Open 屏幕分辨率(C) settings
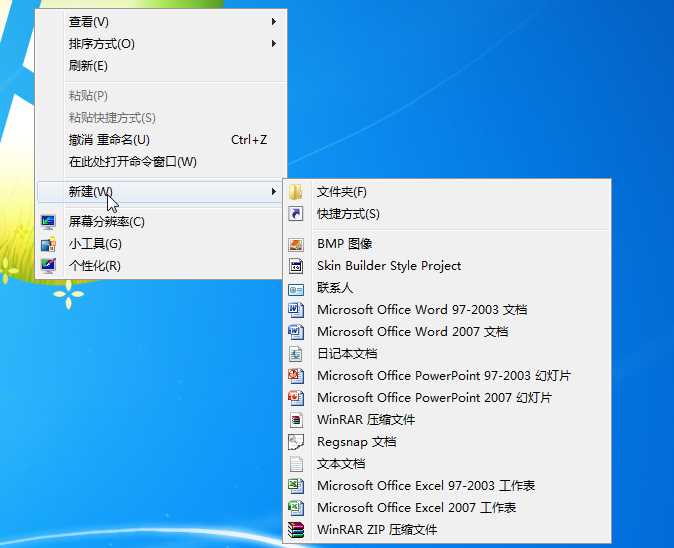 pos(159,222)
